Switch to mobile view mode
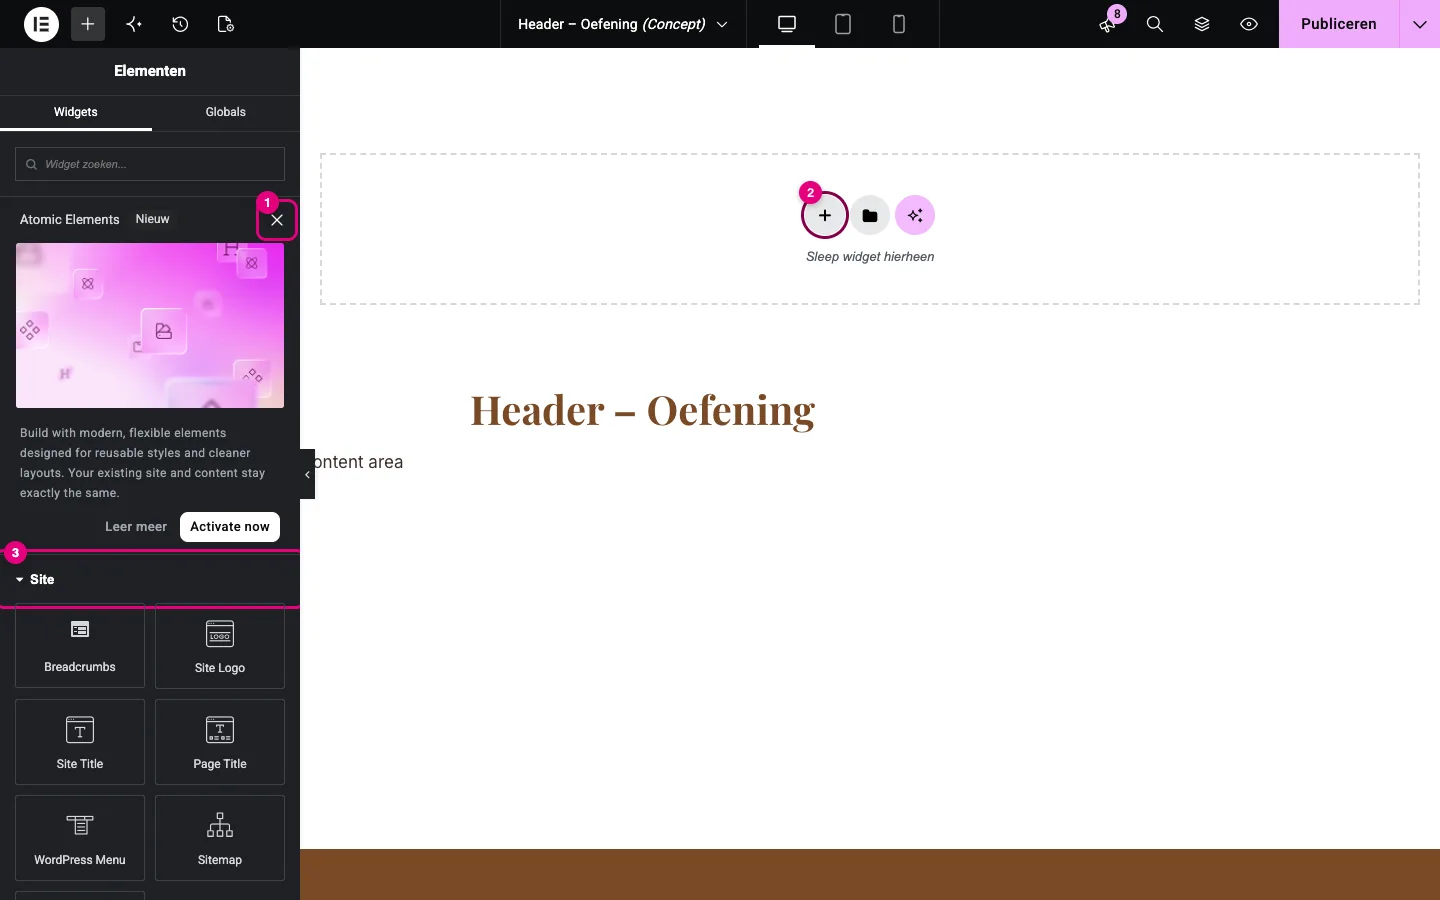This screenshot has height=900, width=1440. point(899,24)
